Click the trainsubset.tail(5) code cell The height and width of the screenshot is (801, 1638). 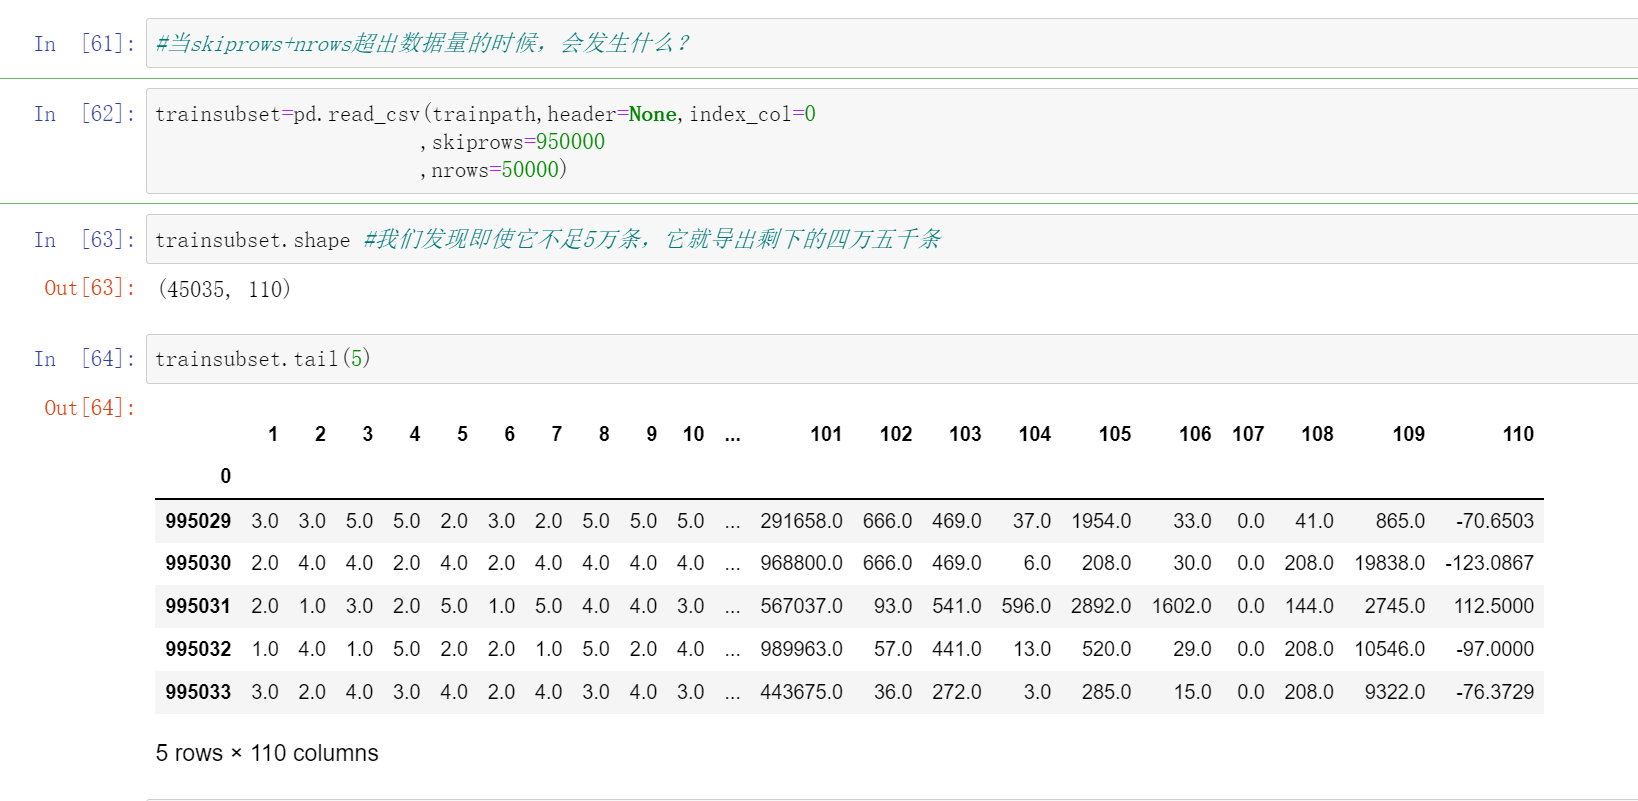pyautogui.click(x=892, y=359)
